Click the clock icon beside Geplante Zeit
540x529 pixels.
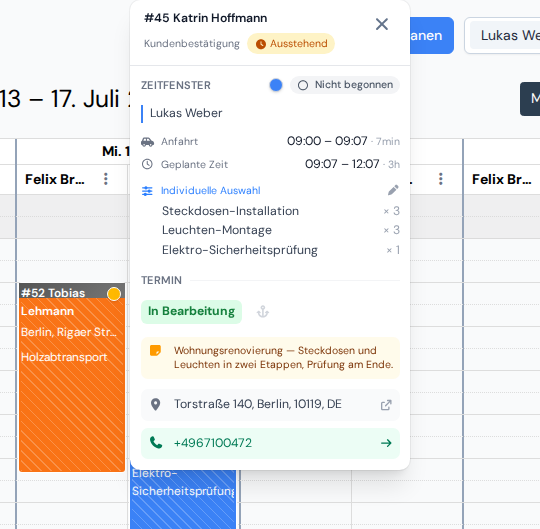click(x=147, y=164)
